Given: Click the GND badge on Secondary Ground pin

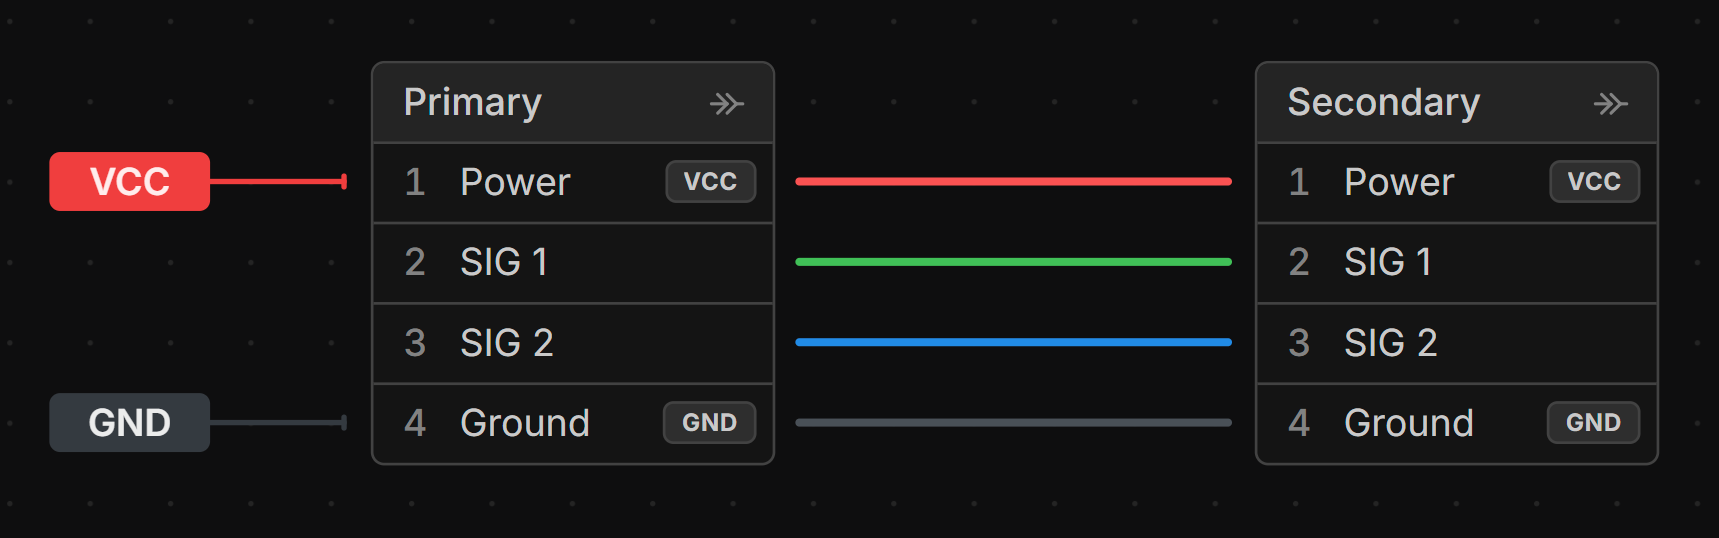Looking at the screenshot, I should (1593, 423).
